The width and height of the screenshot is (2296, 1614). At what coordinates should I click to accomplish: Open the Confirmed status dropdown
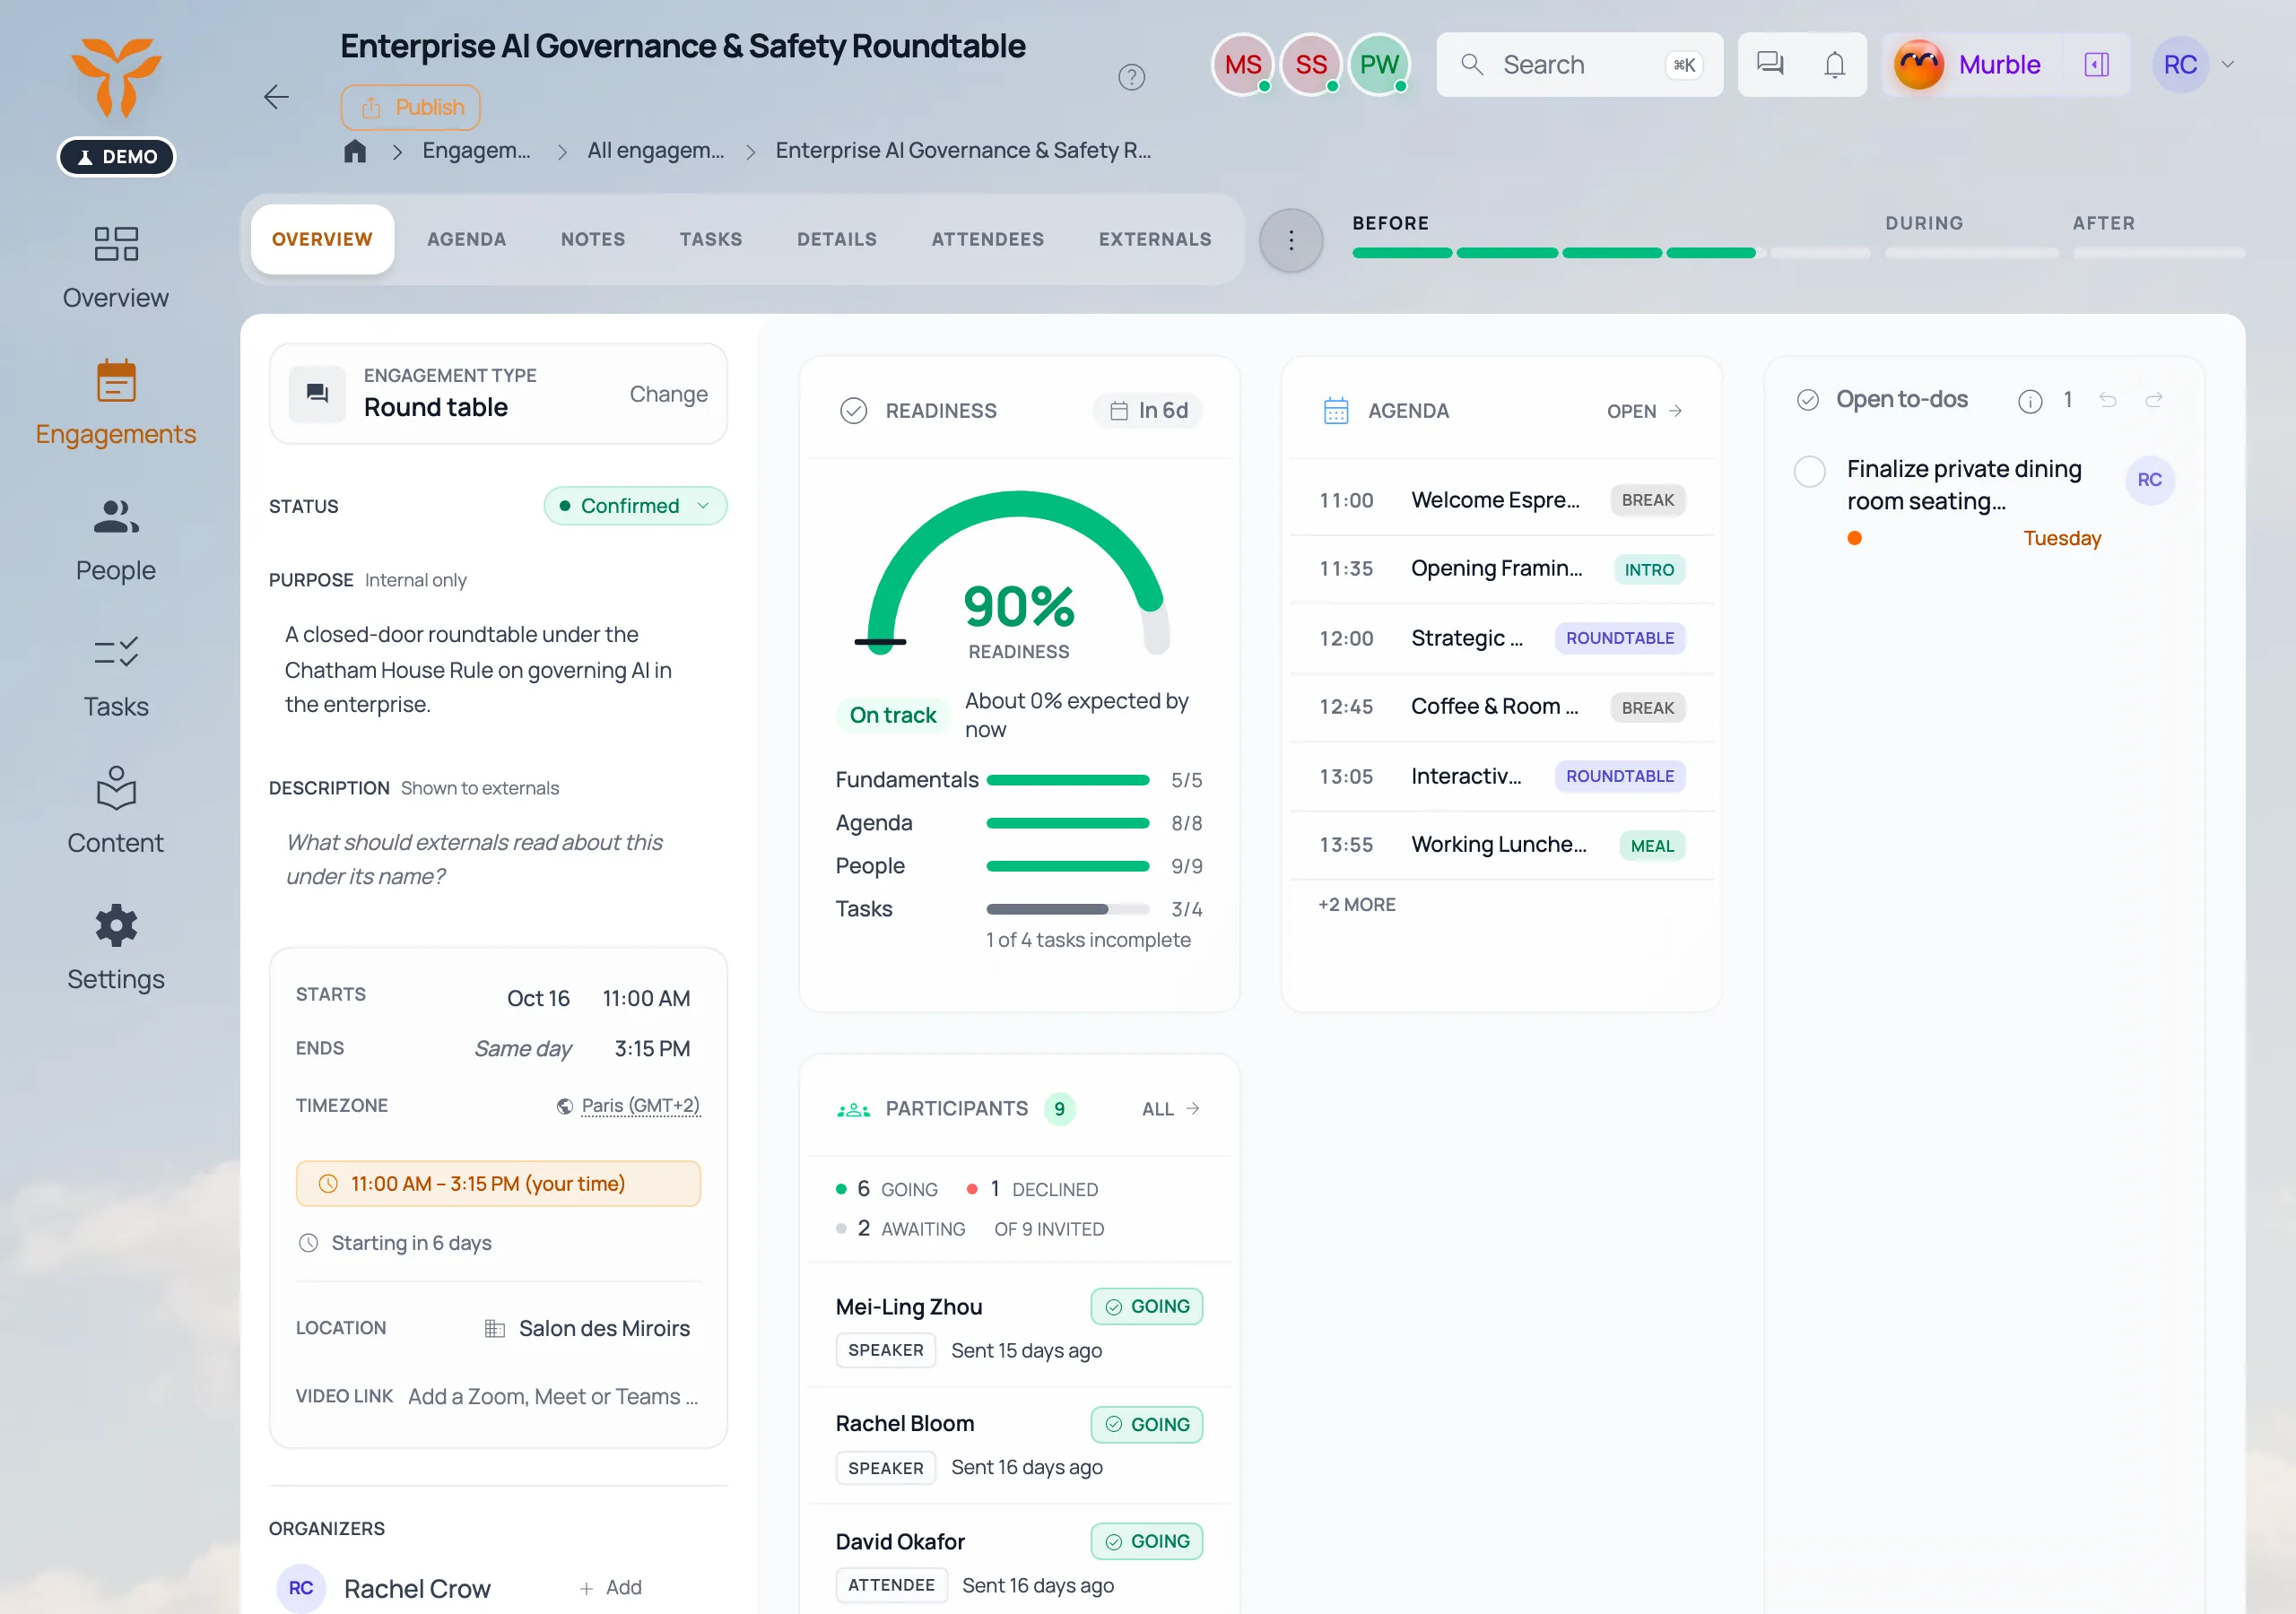[x=635, y=506]
